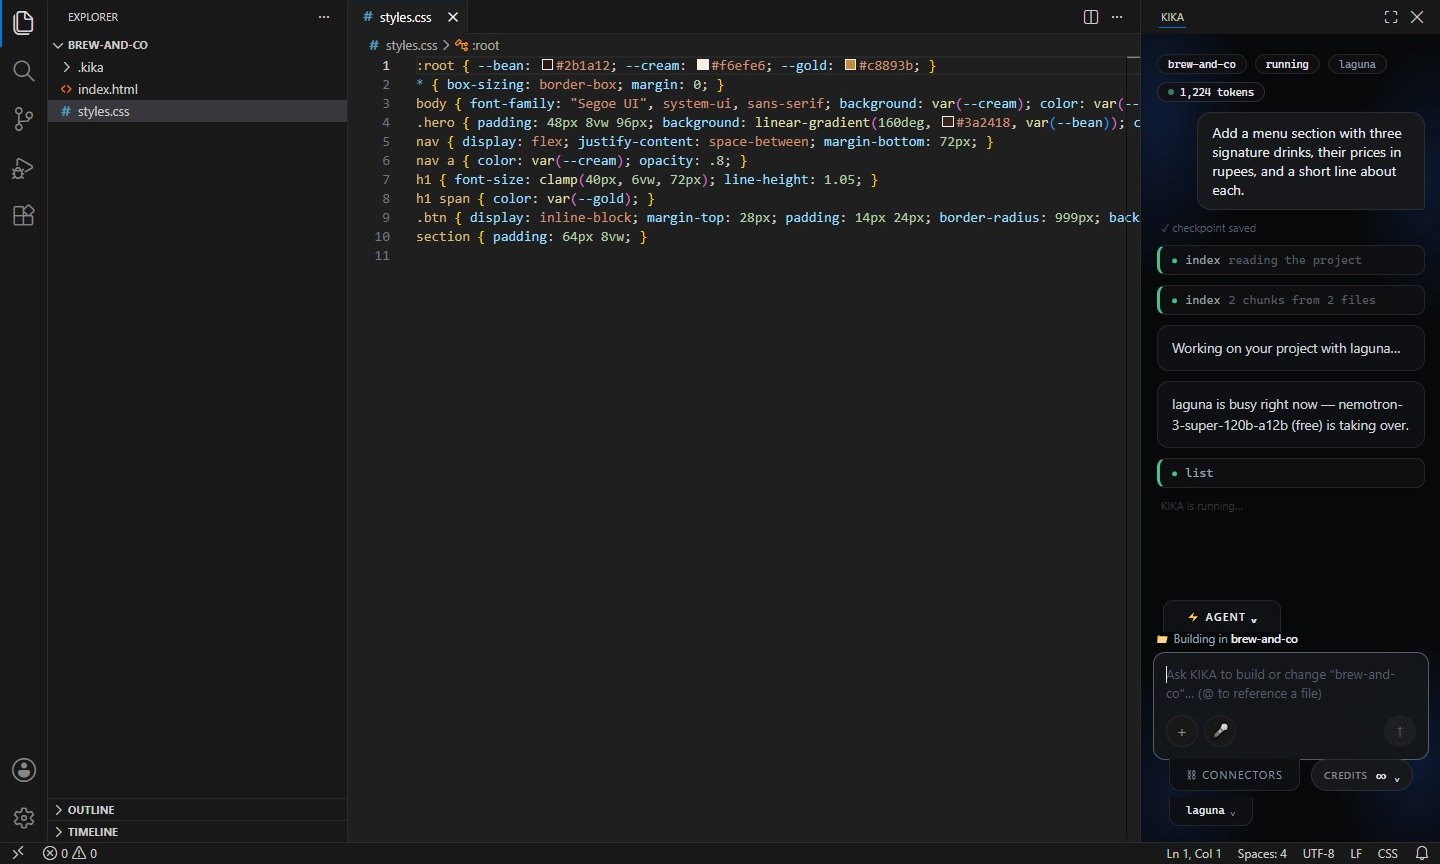Focus the Ask KIKA message input
This screenshot has height=864, width=1440.
pos(1290,684)
